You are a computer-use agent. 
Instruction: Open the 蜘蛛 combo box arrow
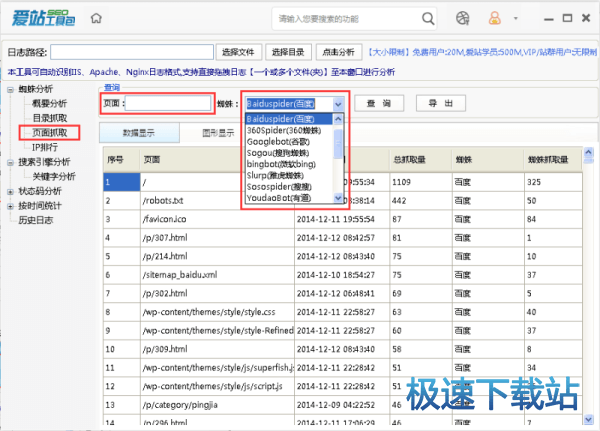[x=338, y=104]
